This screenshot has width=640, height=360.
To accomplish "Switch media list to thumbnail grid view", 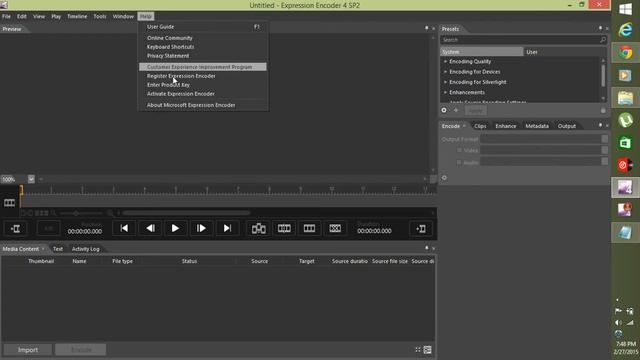I will [418, 349].
